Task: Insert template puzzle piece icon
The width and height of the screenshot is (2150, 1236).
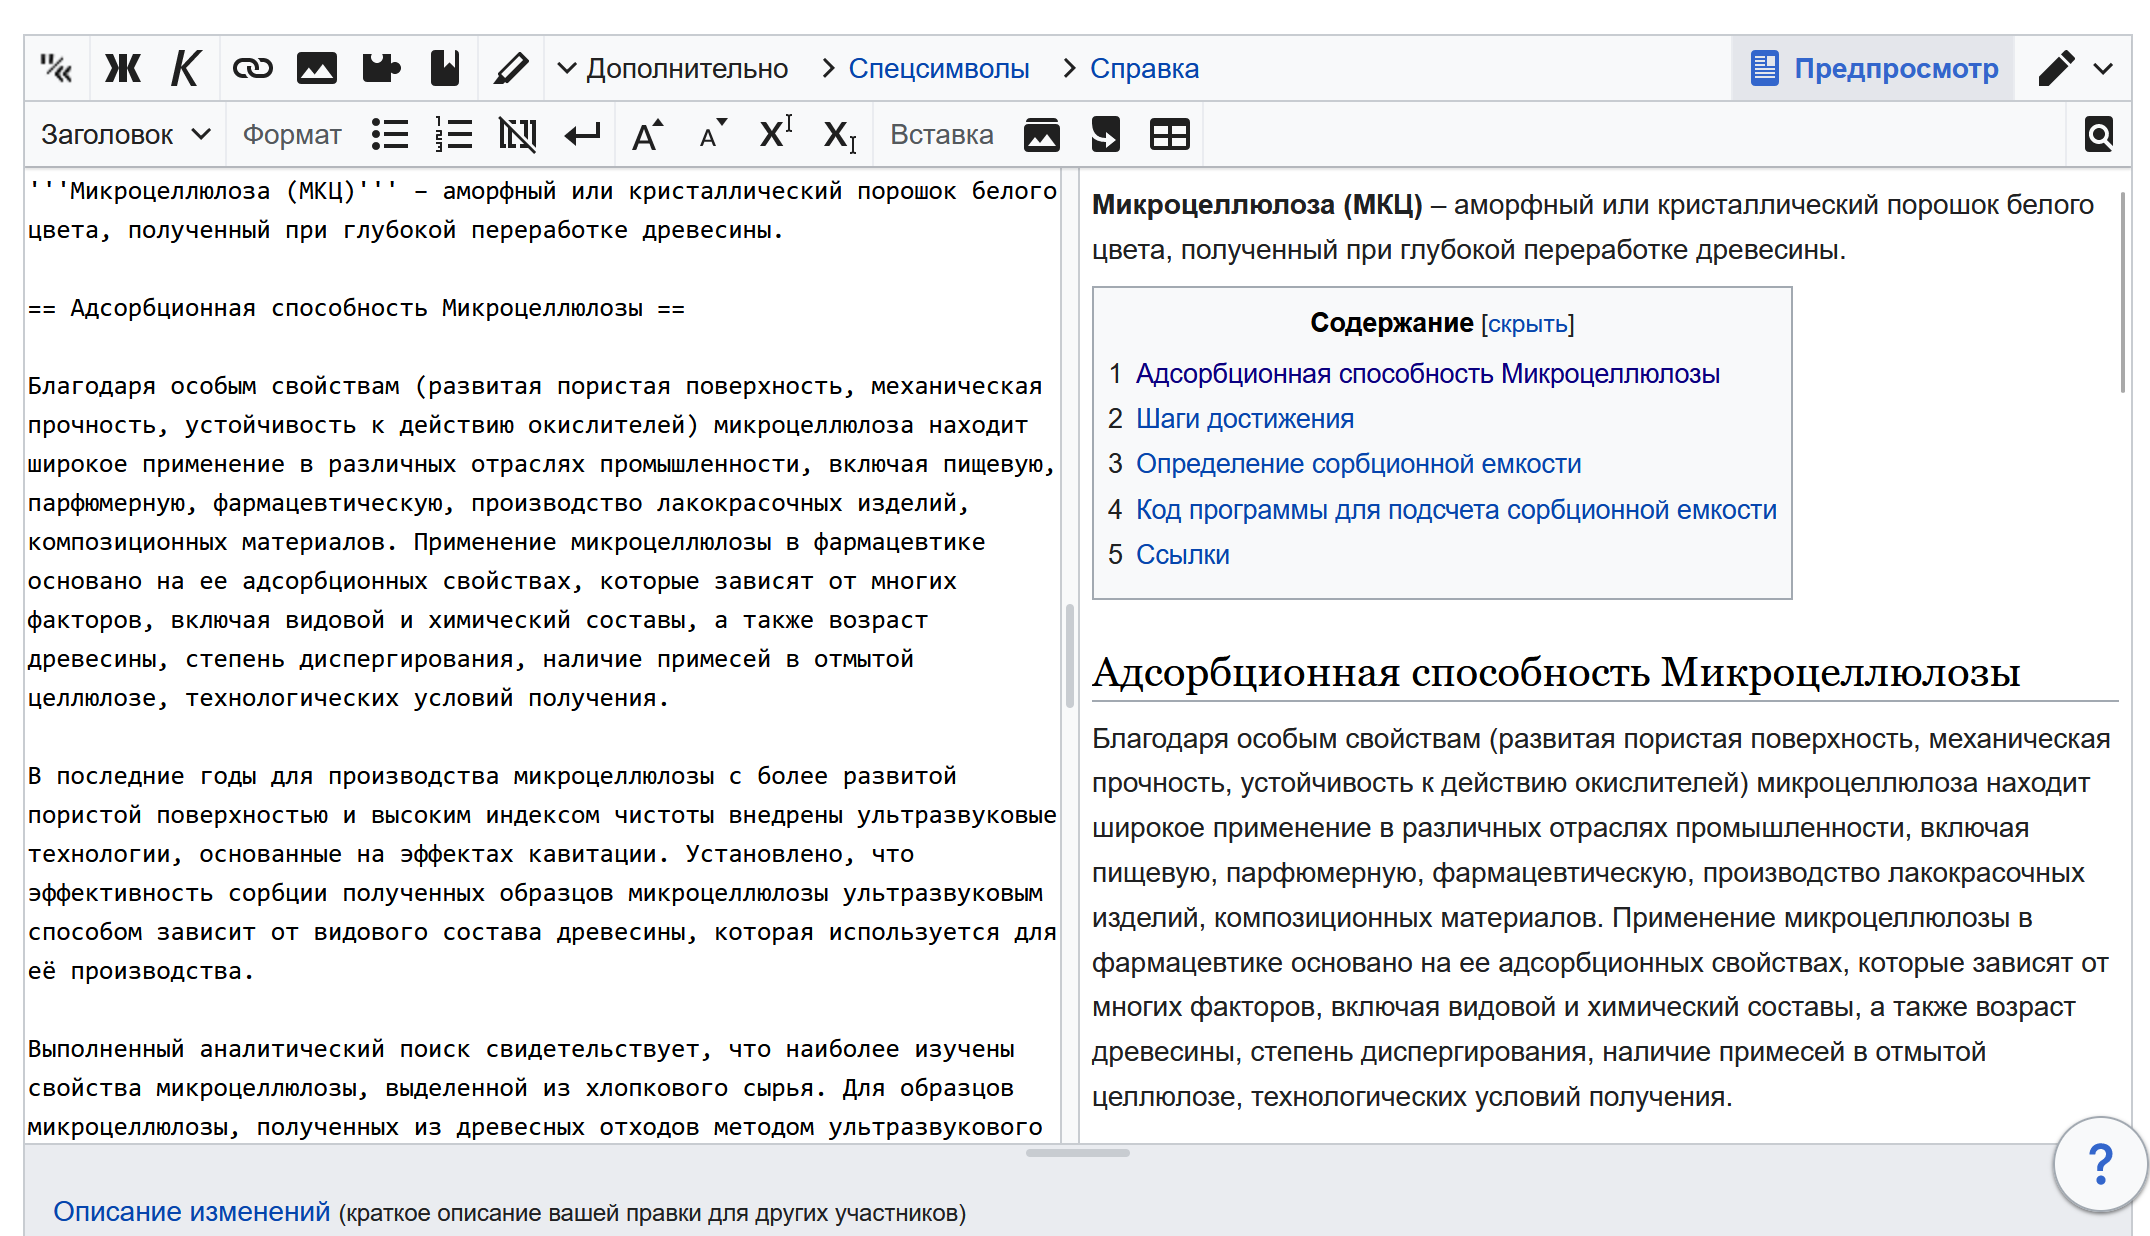Action: pos(381,68)
